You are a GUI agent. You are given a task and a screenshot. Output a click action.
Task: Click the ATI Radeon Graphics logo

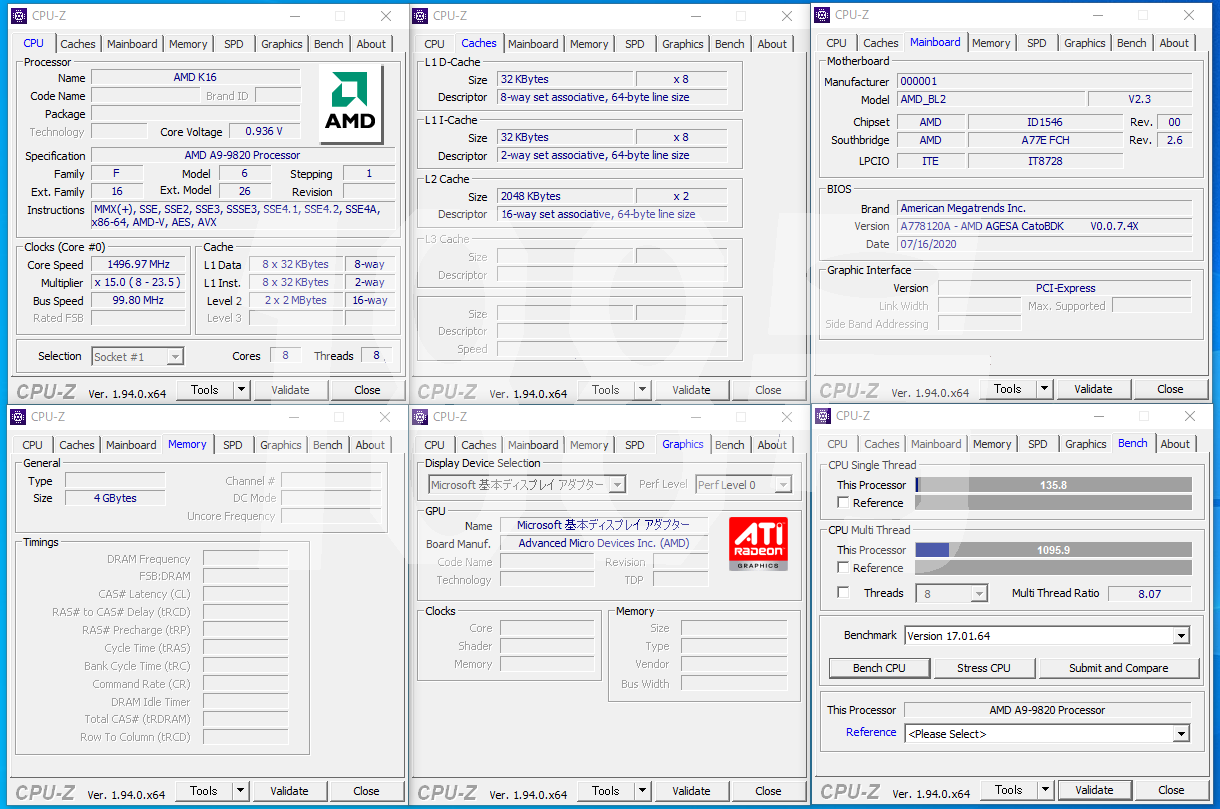point(758,544)
